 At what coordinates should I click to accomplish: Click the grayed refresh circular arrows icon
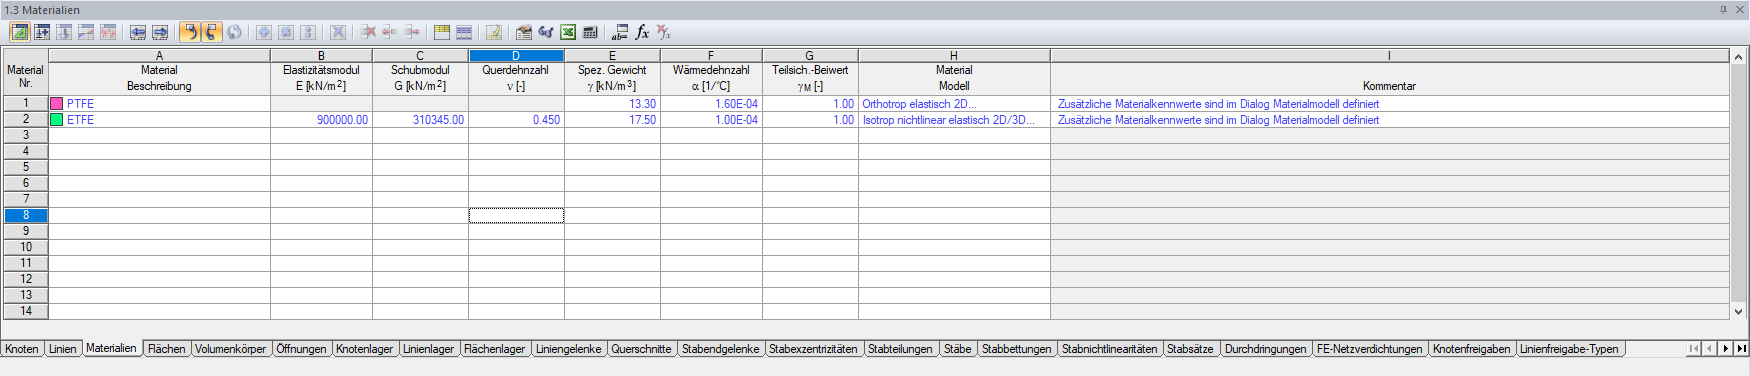(x=234, y=32)
